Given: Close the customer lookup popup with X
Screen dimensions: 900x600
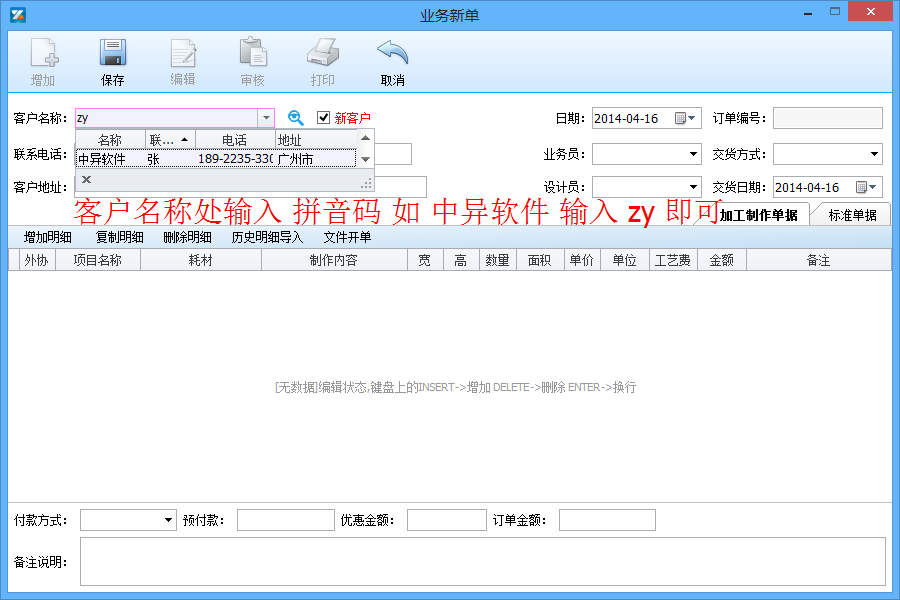Looking at the screenshot, I should click(x=86, y=180).
